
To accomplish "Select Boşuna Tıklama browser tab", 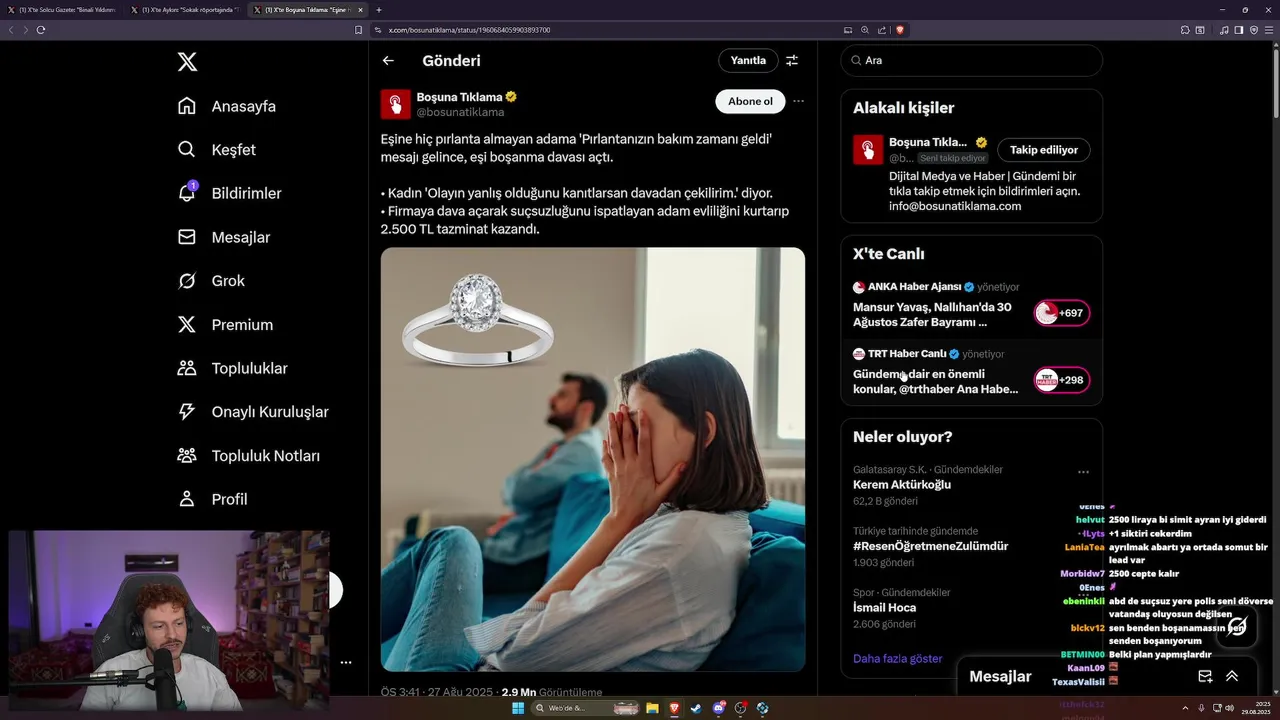I will point(308,10).
